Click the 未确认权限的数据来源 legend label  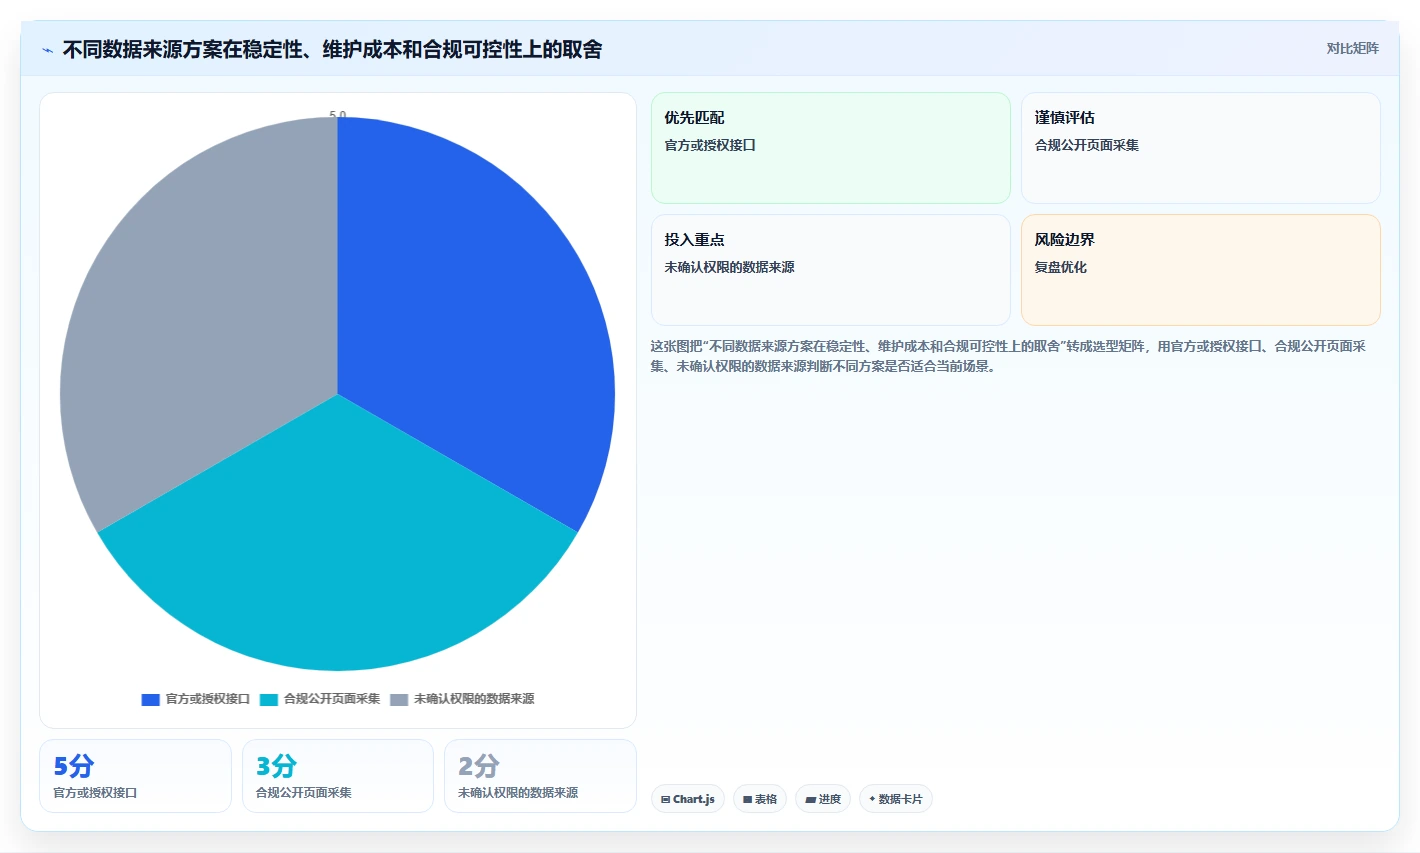point(474,699)
